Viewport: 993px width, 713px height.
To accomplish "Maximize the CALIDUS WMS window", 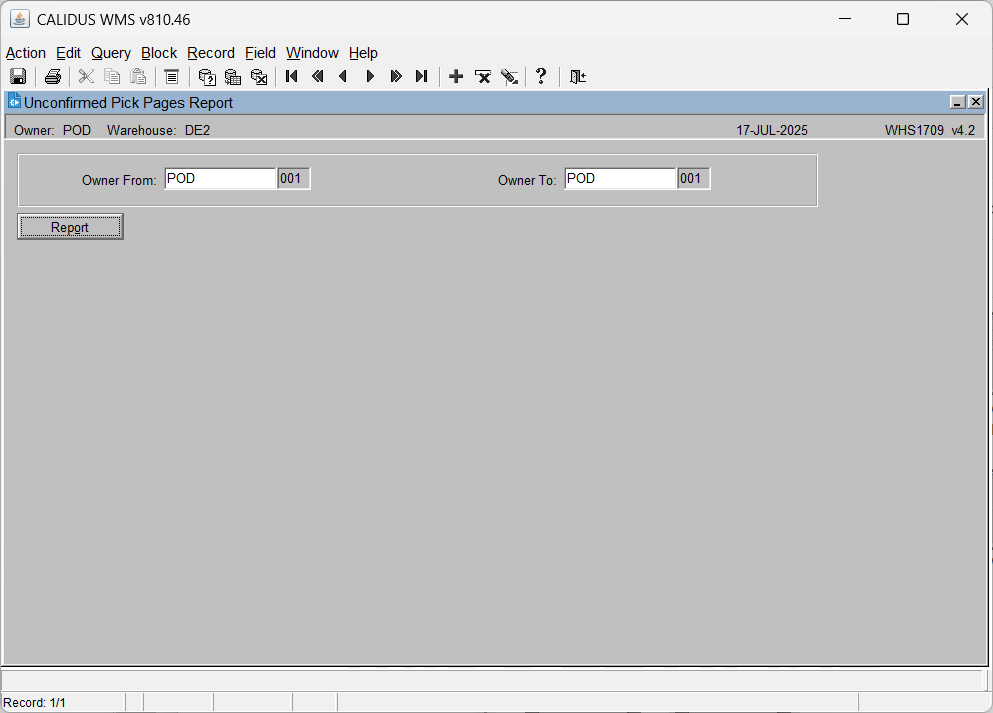I will pyautogui.click(x=903, y=19).
